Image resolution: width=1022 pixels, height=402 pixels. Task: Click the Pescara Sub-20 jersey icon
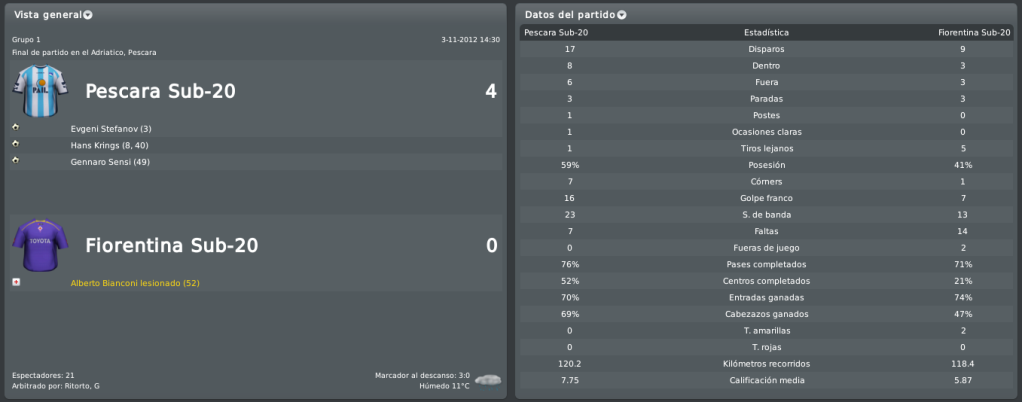click(x=31, y=91)
